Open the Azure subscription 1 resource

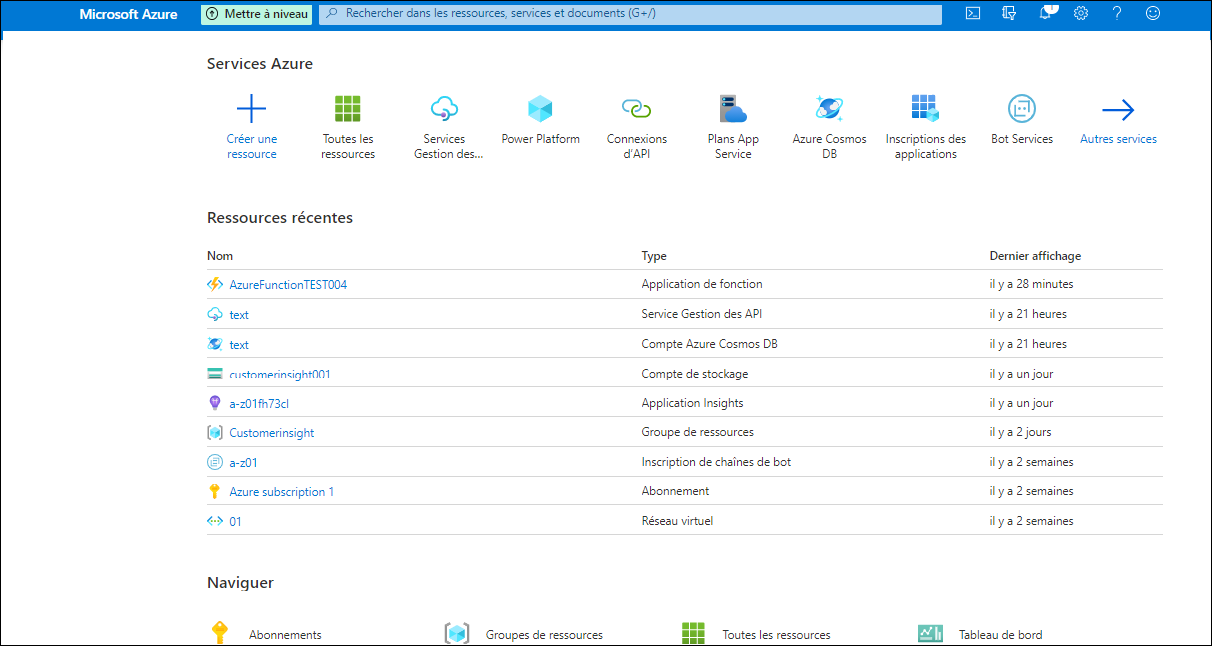pos(281,491)
